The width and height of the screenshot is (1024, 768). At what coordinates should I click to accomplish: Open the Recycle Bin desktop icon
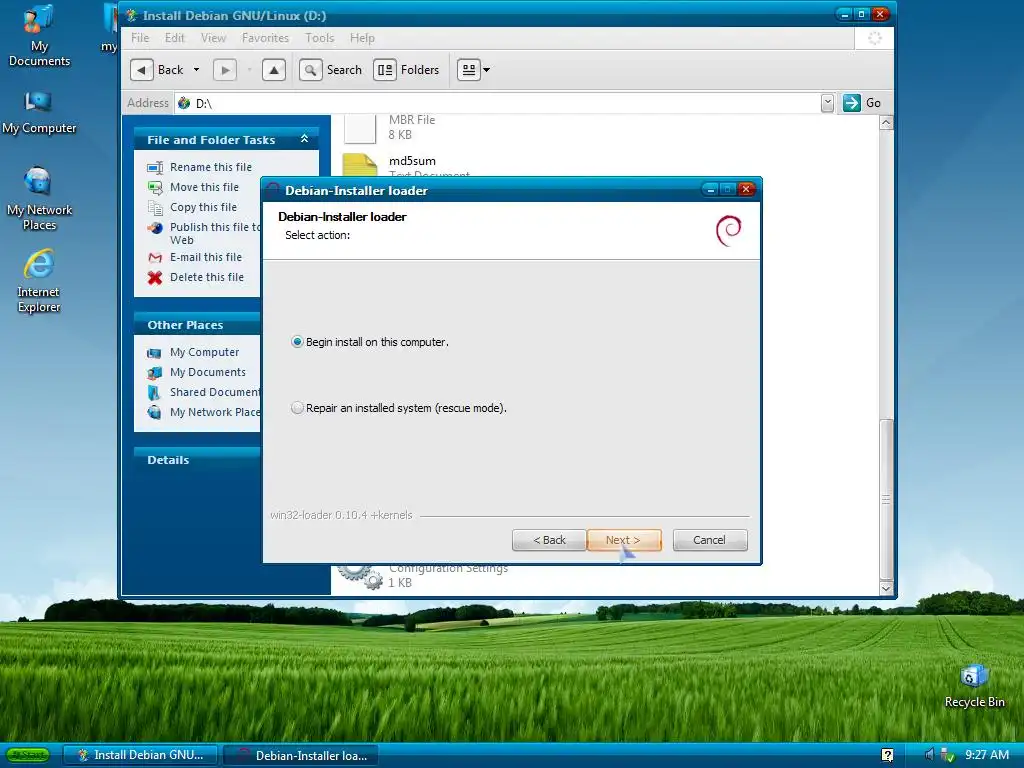(974, 686)
